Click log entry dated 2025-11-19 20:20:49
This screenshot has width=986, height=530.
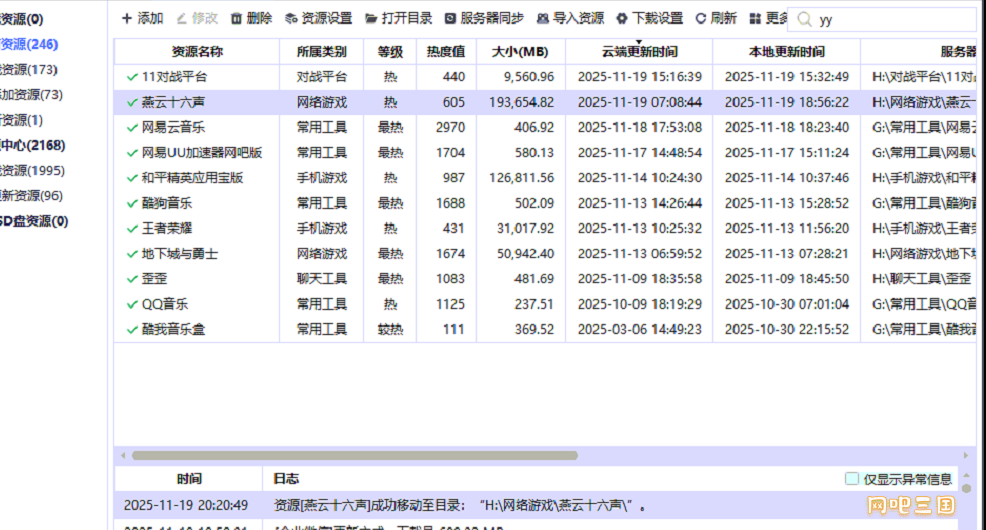pyautogui.click(x=536, y=505)
